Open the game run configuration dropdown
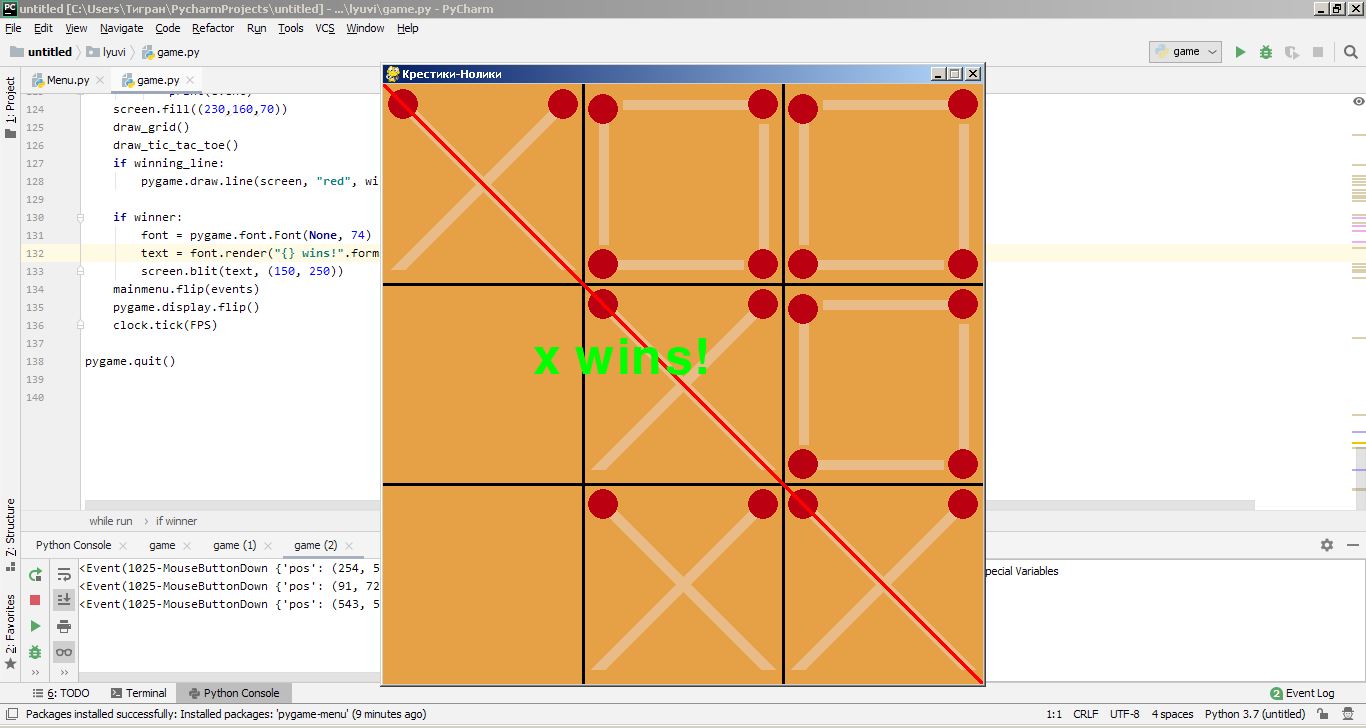 1186,52
